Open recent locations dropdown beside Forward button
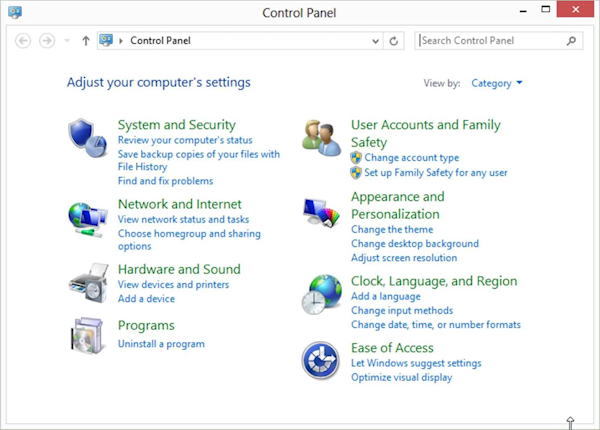This screenshot has height=430, width=600. tap(67, 41)
